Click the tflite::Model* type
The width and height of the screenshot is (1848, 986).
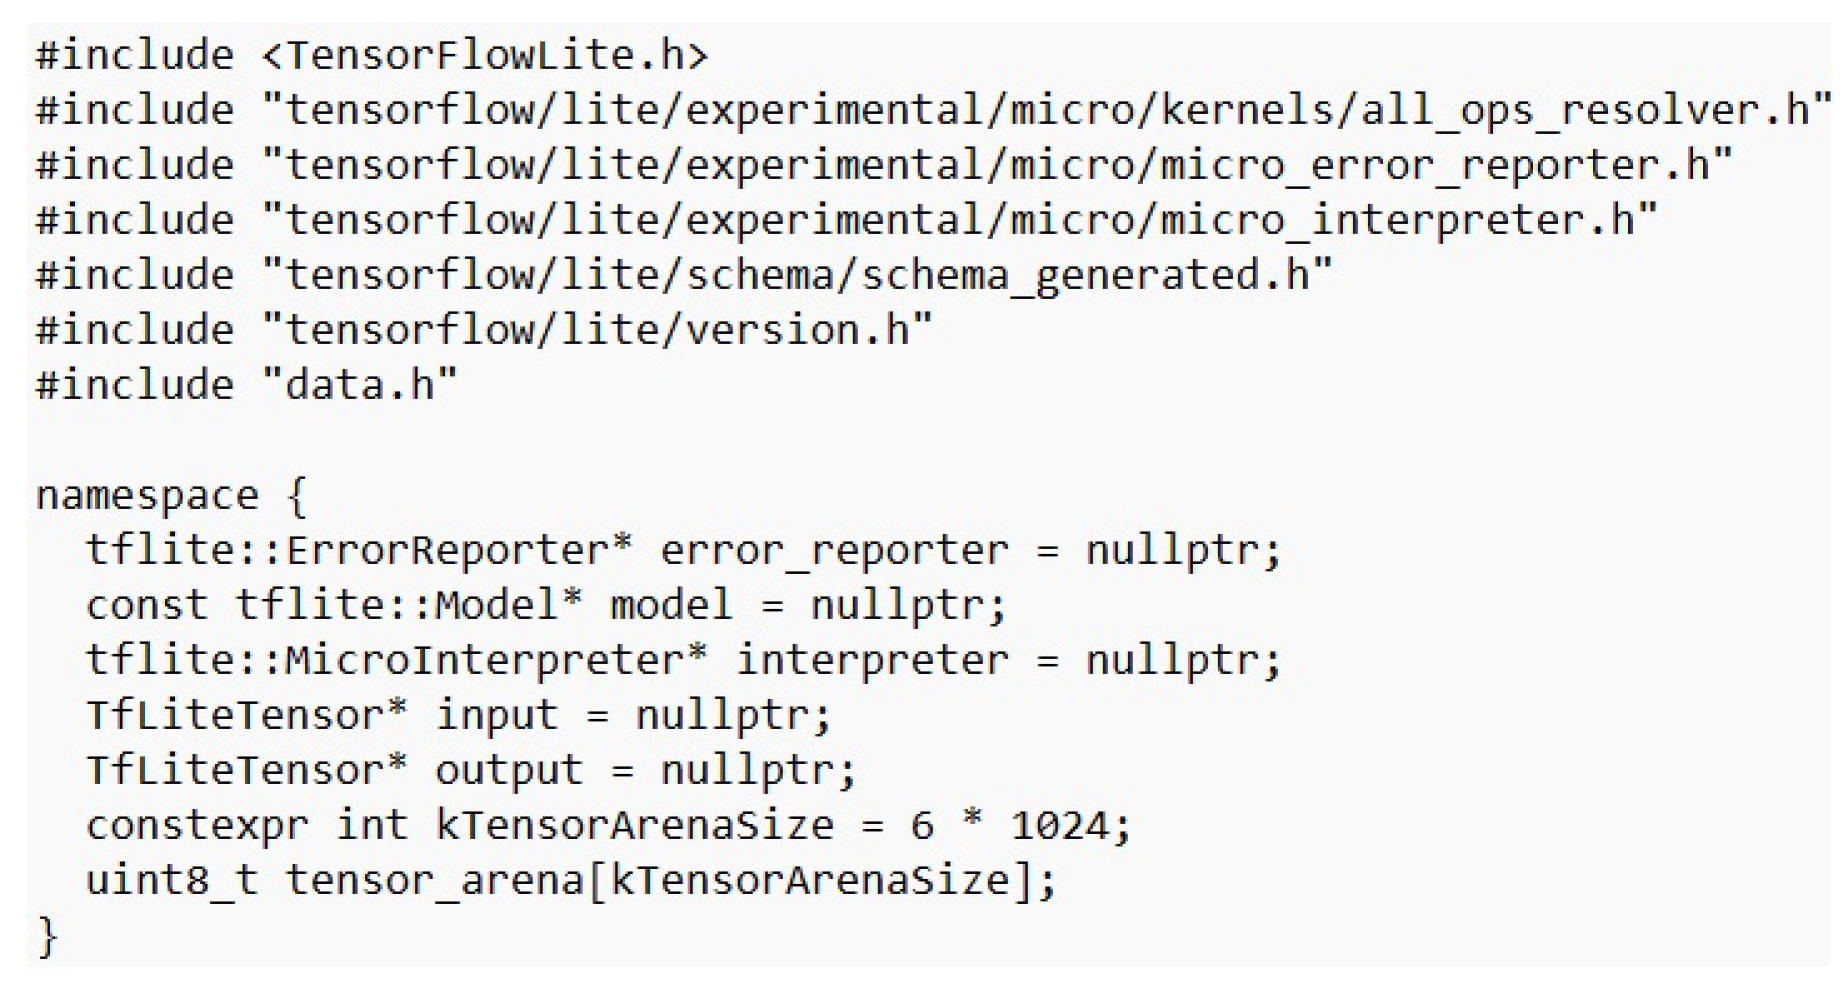[408, 605]
